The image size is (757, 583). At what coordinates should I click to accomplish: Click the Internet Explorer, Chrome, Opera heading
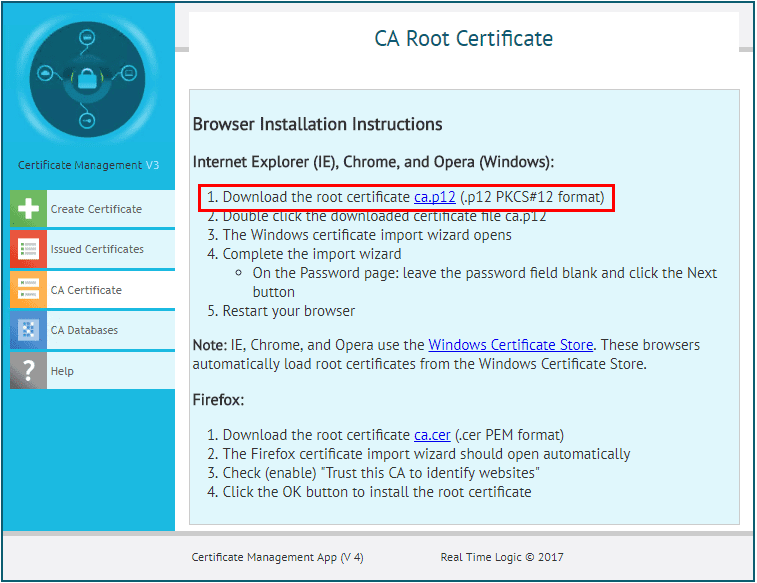(x=373, y=162)
